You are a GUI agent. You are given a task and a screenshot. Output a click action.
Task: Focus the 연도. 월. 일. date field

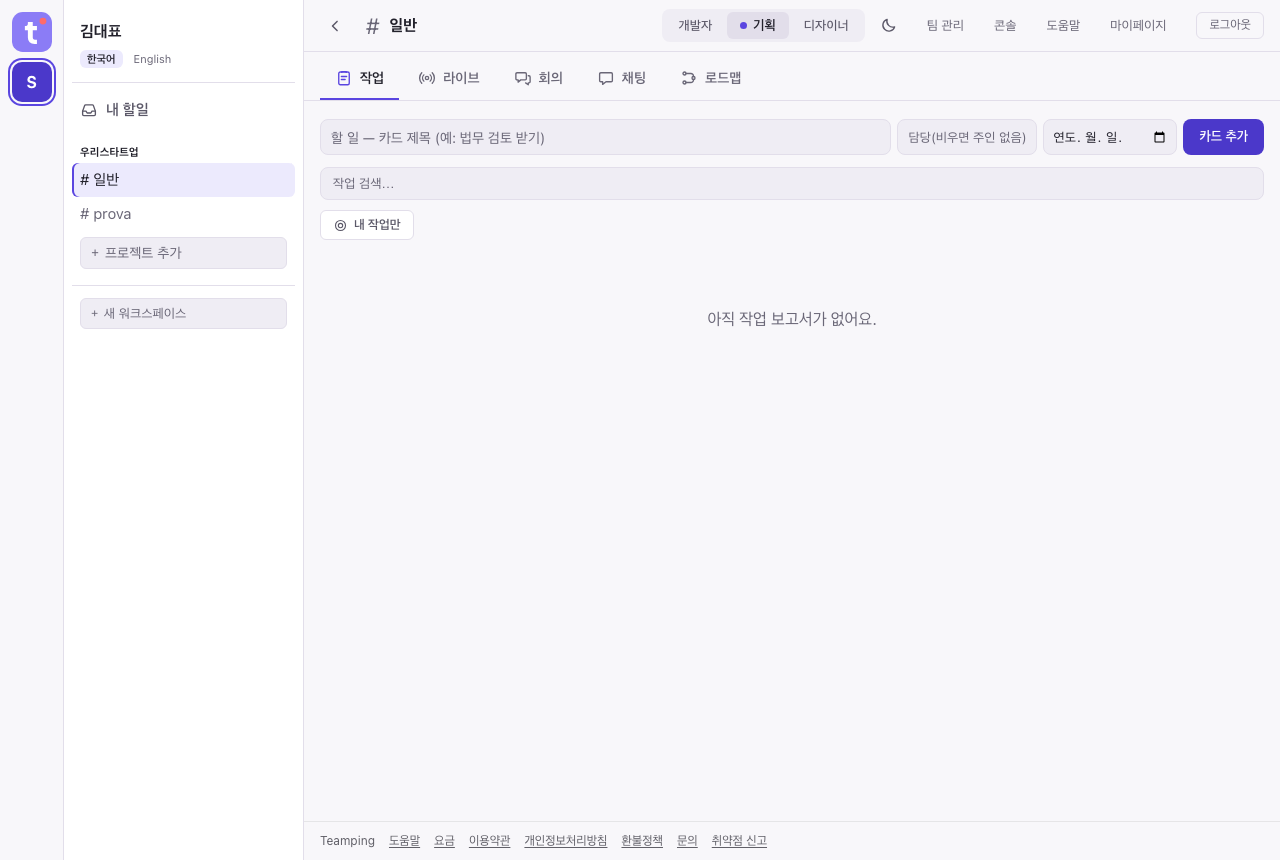pos(1110,137)
